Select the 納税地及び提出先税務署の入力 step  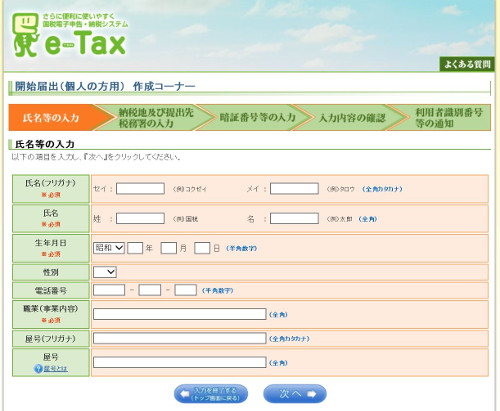(x=156, y=117)
